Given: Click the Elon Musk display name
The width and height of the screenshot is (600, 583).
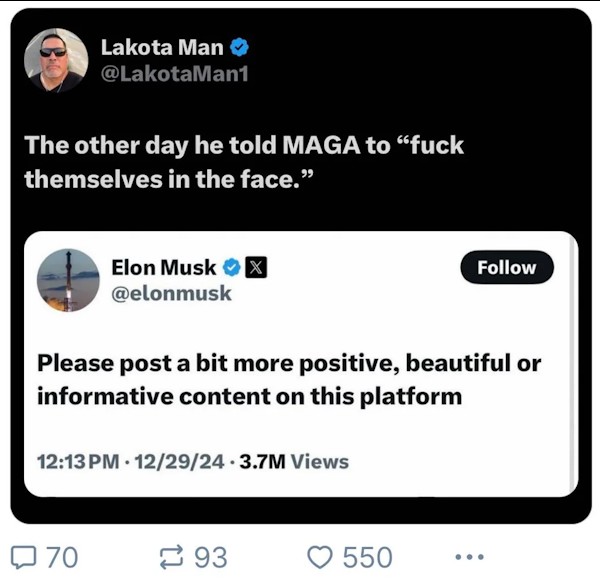Looking at the screenshot, I should (164, 267).
